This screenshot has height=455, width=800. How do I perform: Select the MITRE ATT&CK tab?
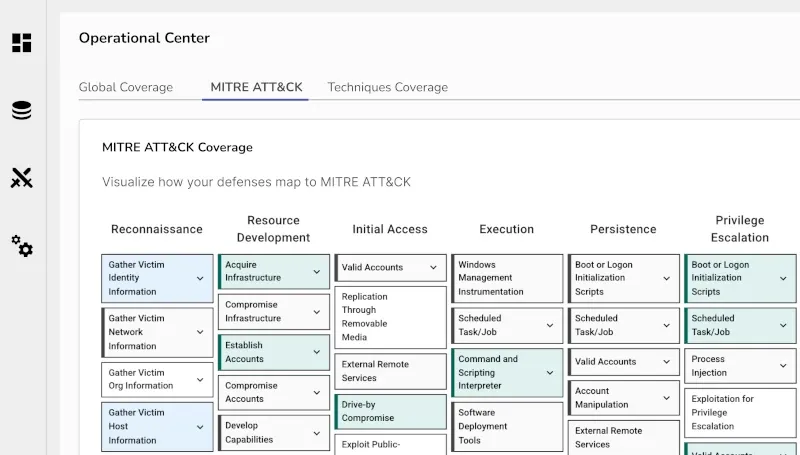(256, 87)
